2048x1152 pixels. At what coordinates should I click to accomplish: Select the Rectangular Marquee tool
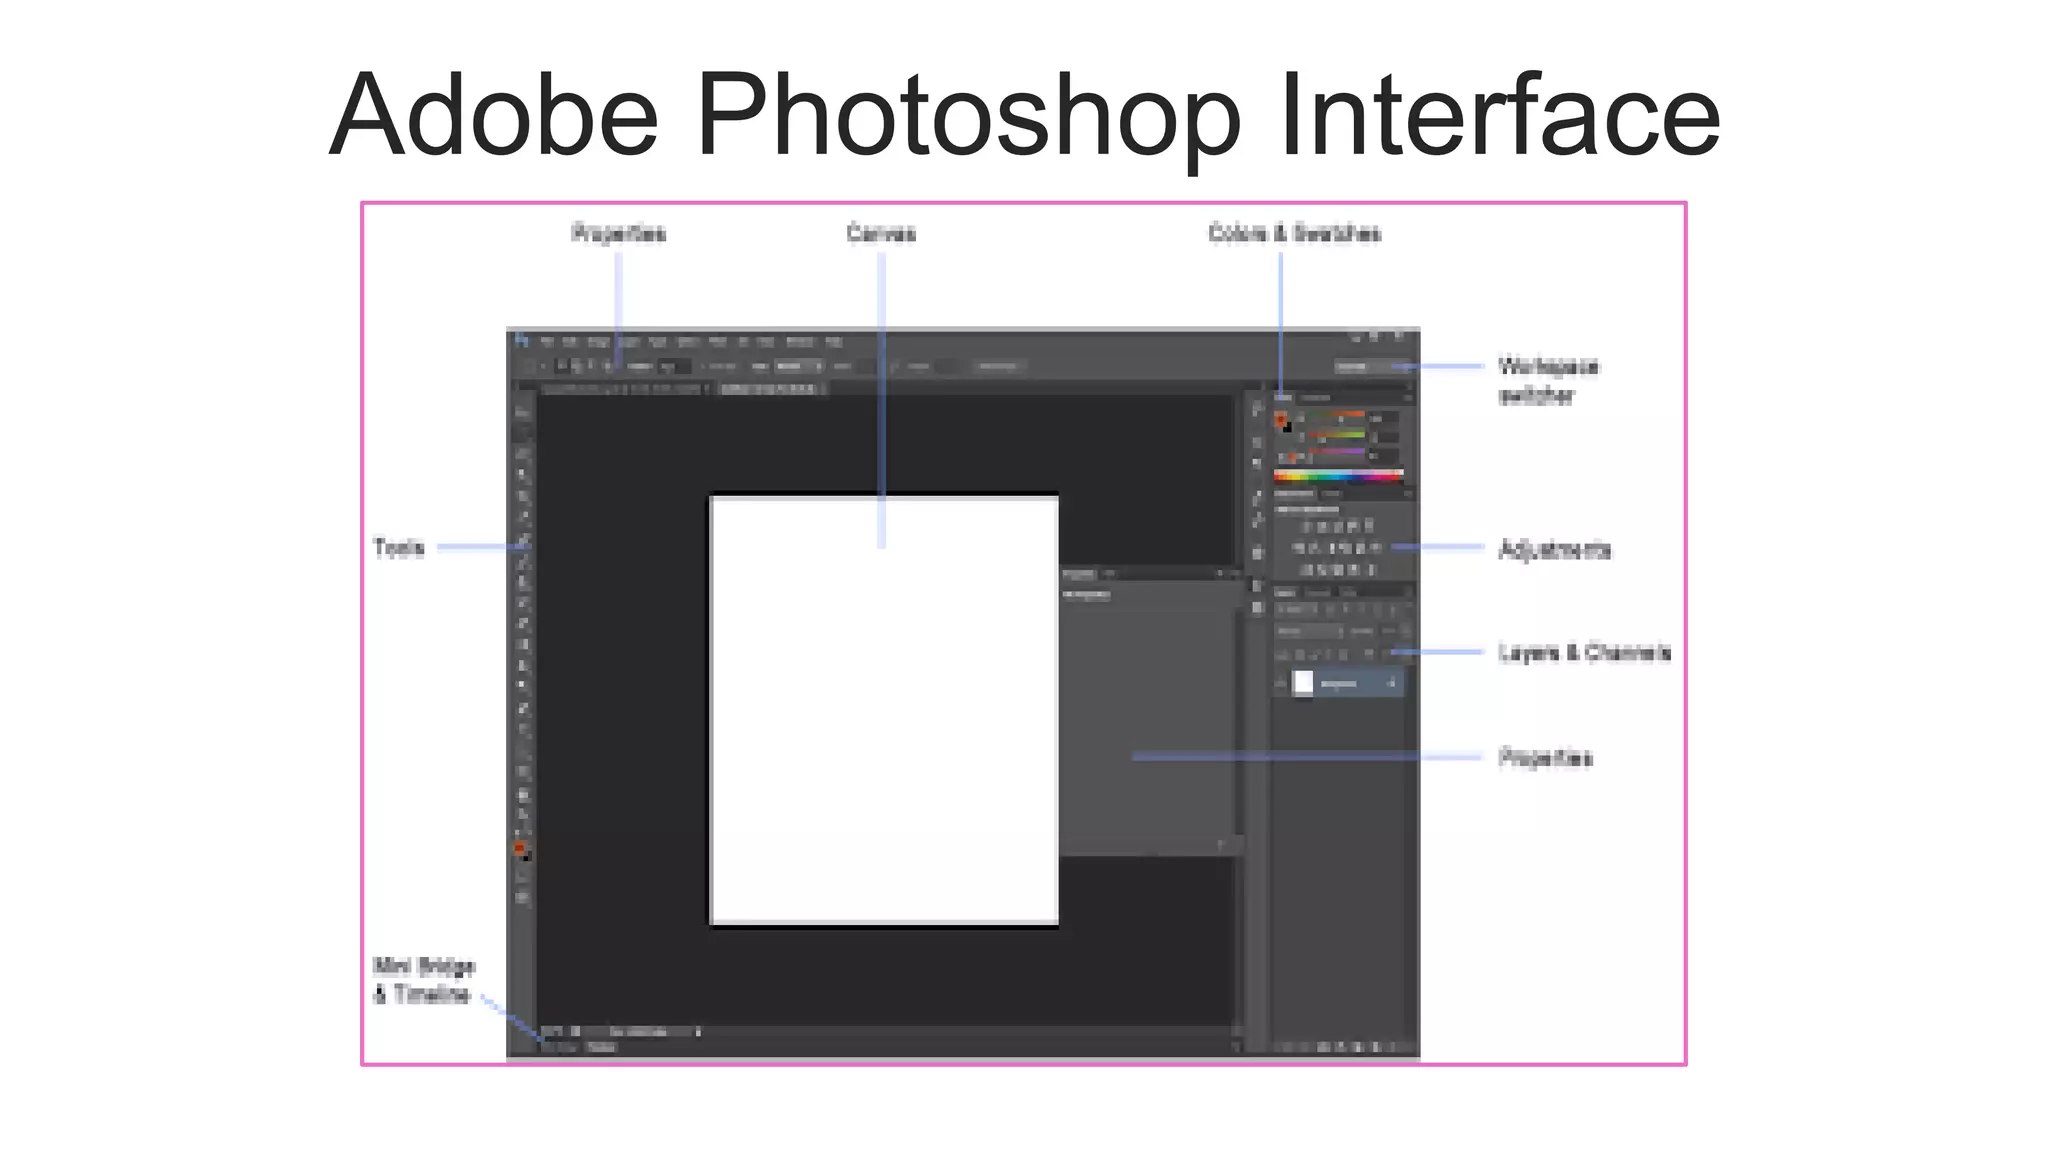click(x=522, y=432)
